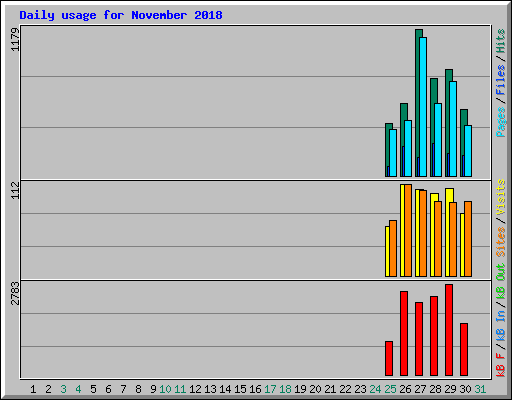This screenshot has height=400, width=512.
Task: Click weekend day 3 on the x-axis
Action: 63,389
